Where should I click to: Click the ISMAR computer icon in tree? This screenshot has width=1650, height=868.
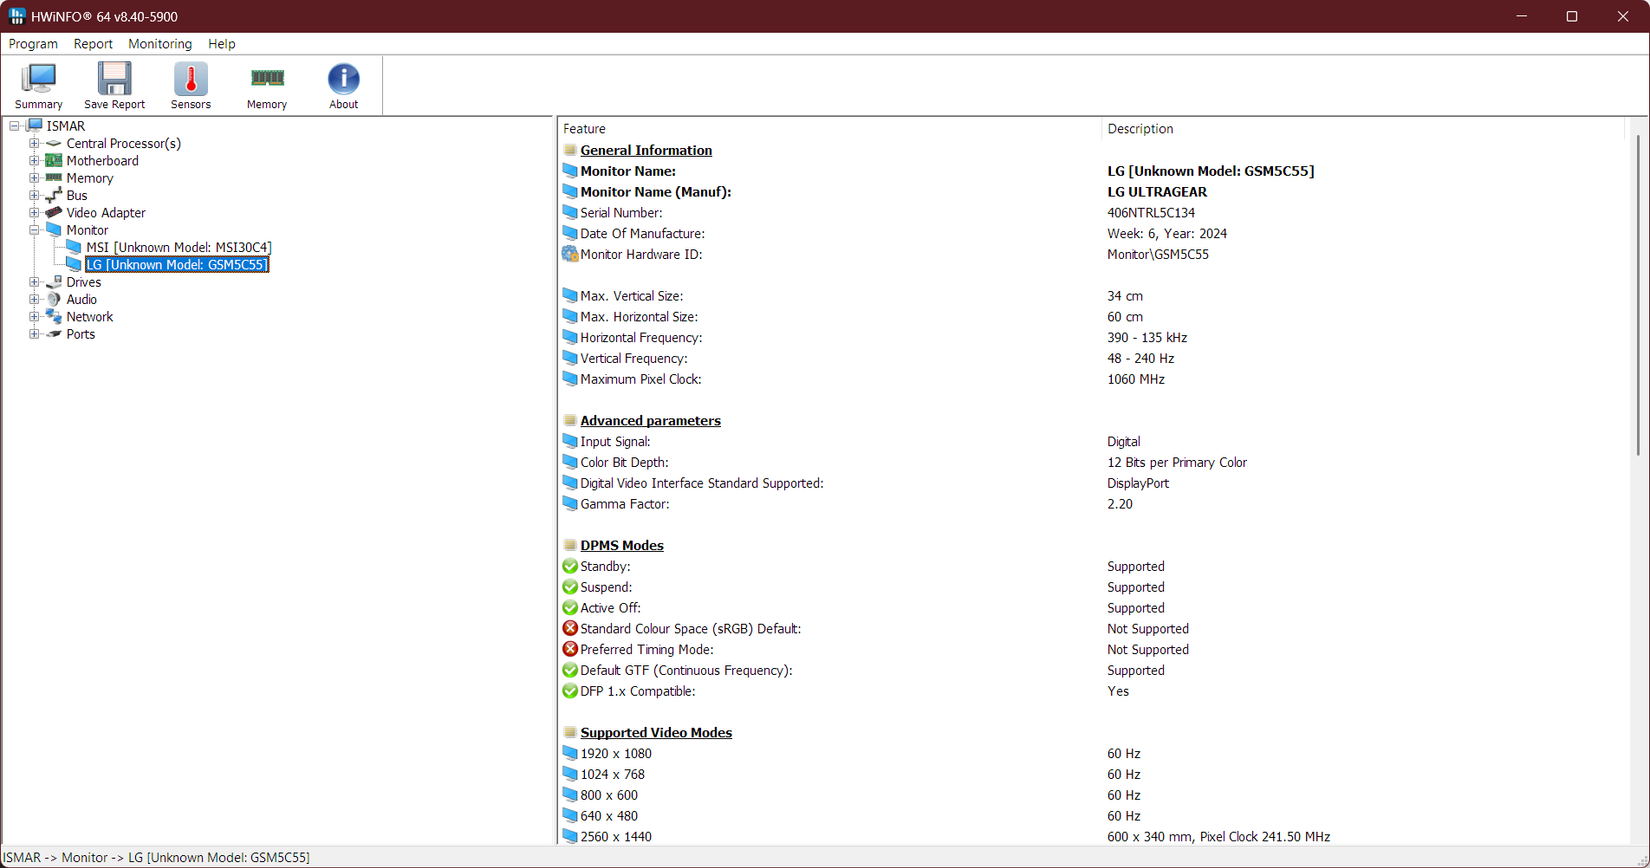coord(35,126)
